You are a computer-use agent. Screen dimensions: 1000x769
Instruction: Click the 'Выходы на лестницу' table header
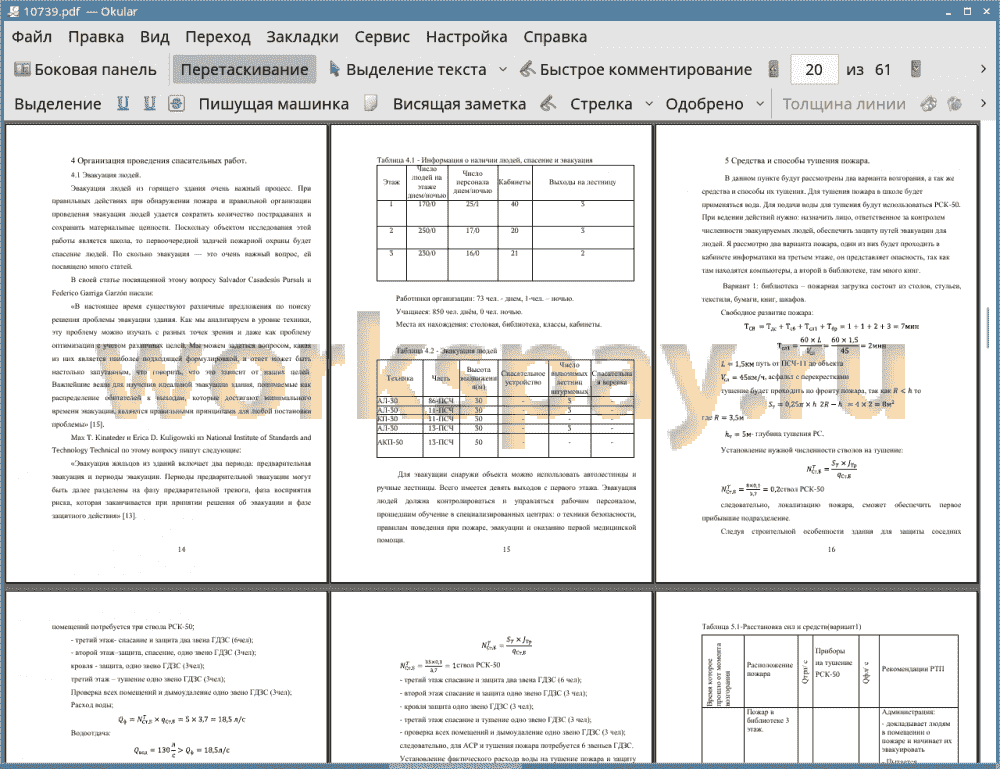(x=582, y=182)
